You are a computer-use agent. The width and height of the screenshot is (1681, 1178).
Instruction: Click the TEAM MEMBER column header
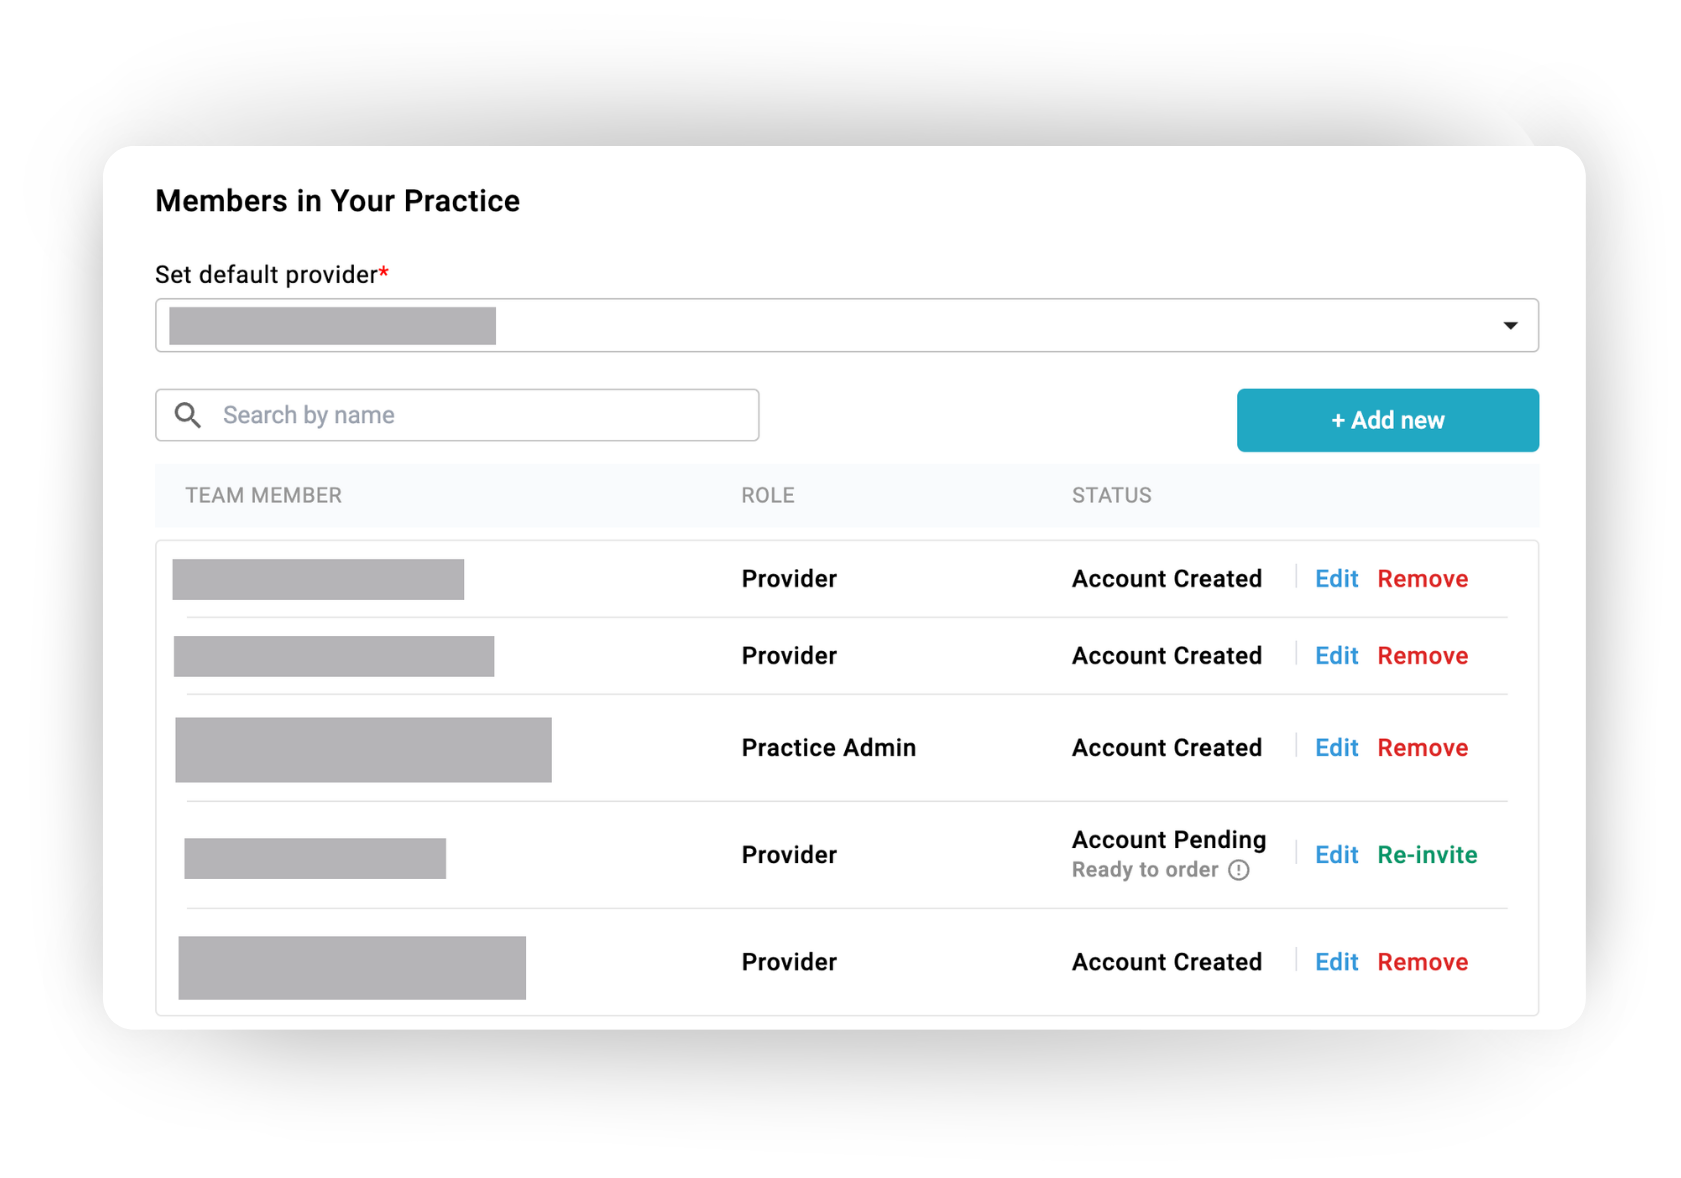point(263,496)
